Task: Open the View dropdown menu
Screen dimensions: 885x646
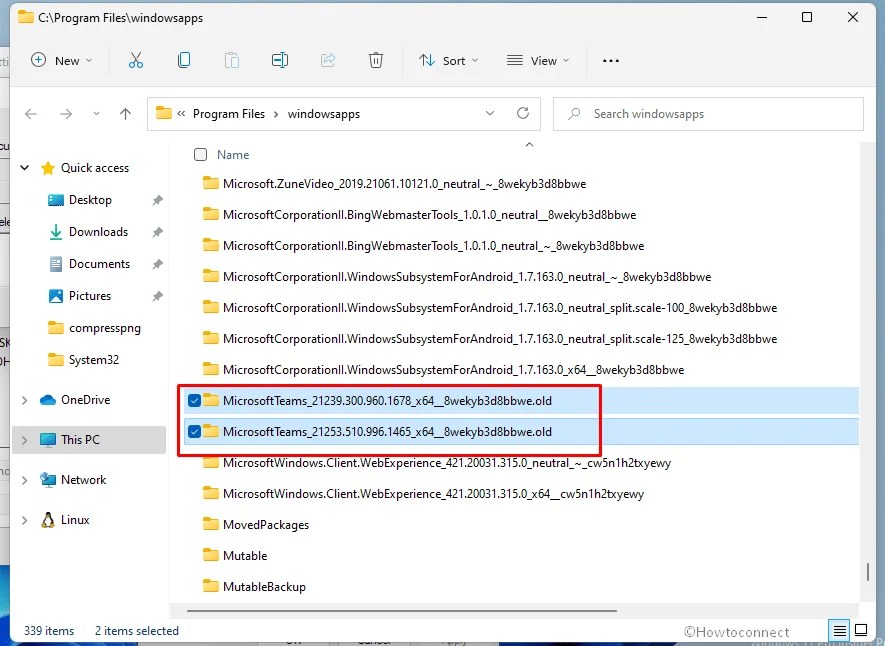Action: tap(538, 60)
